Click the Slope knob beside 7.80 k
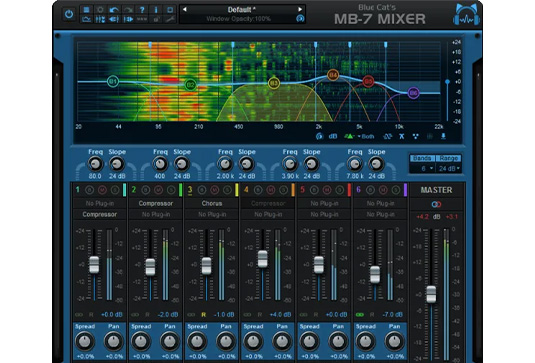The width and height of the screenshot is (535, 363). 376,164
